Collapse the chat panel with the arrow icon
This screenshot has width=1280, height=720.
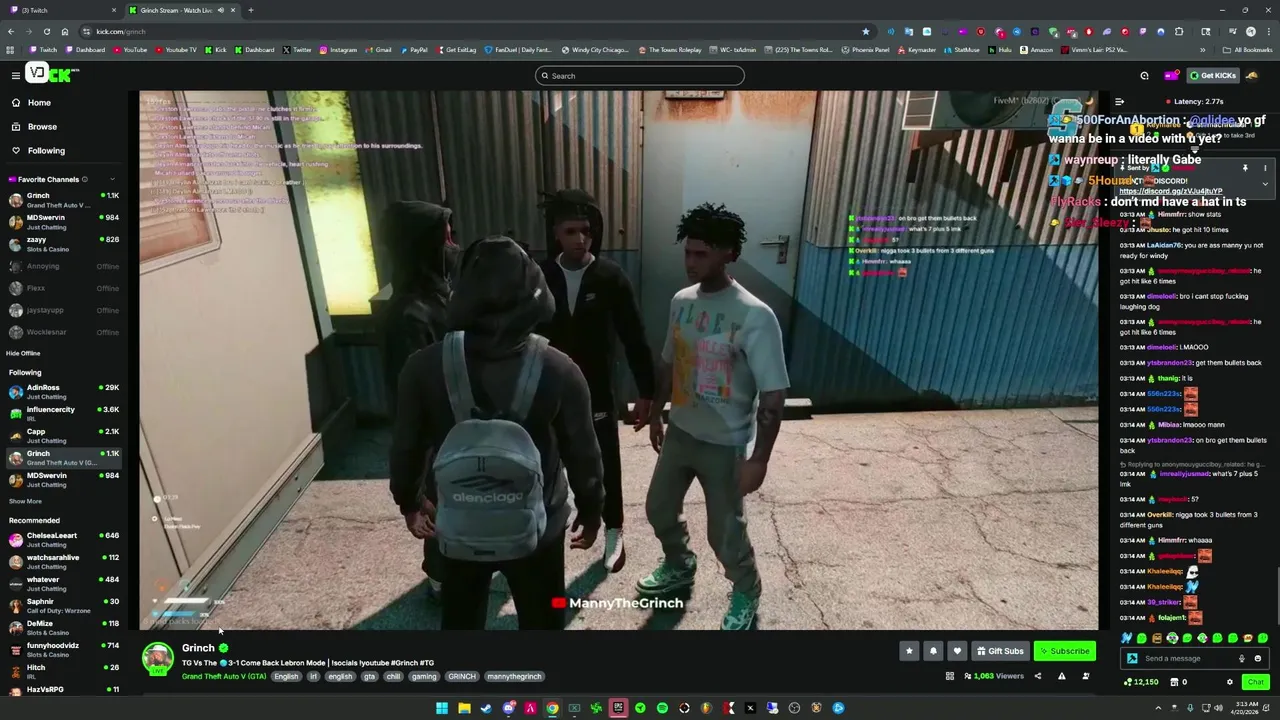tap(1119, 101)
